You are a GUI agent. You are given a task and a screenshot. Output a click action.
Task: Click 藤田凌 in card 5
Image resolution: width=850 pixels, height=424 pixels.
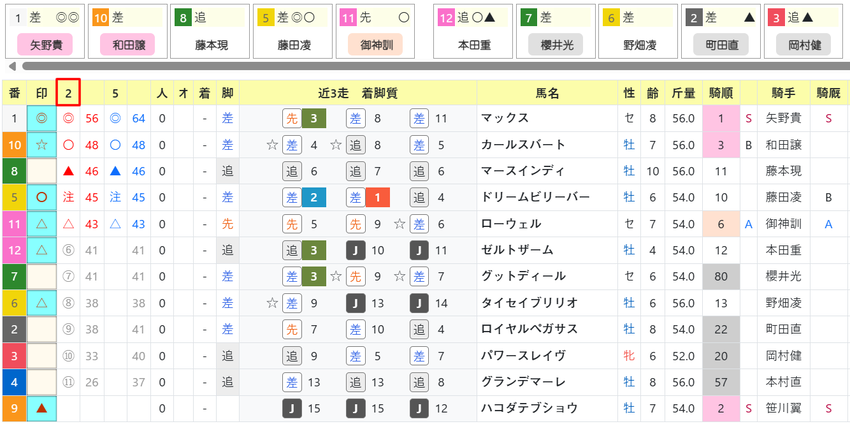293,46
